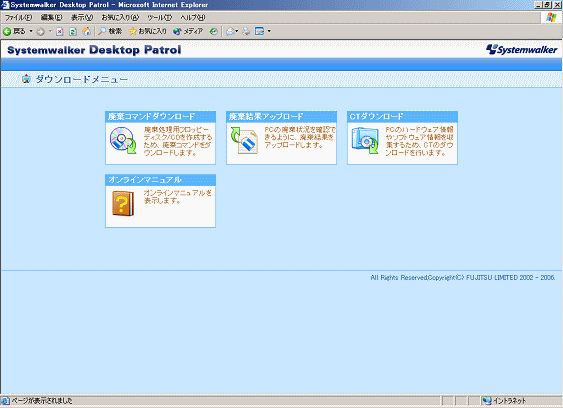Open the File (ファイル) menu
Screen dimensions: 563x408
pos(18,17)
